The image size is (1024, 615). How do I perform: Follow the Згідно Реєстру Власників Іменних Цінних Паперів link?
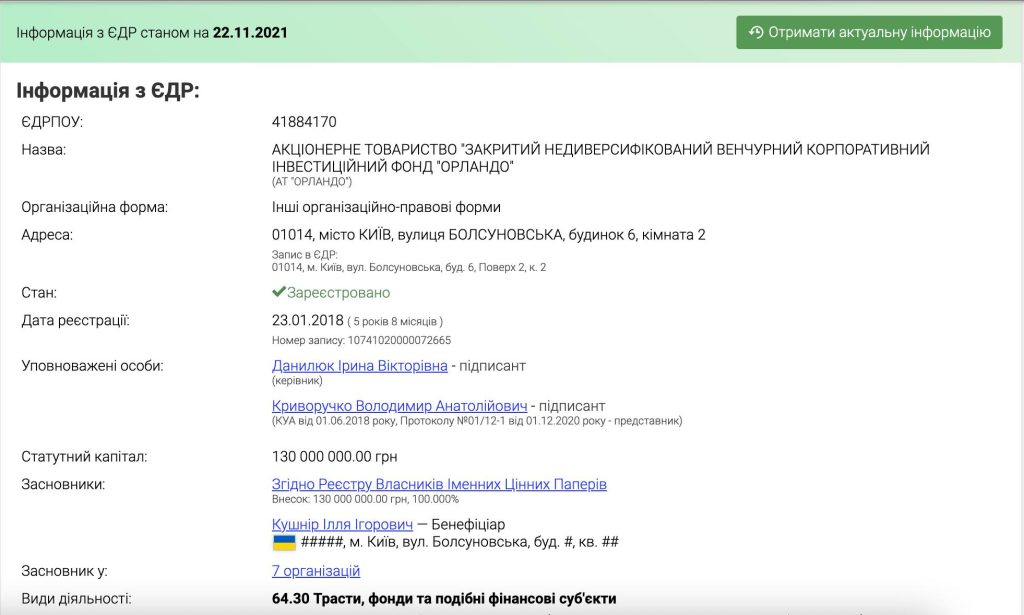pyautogui.click(x=439, y=484)
